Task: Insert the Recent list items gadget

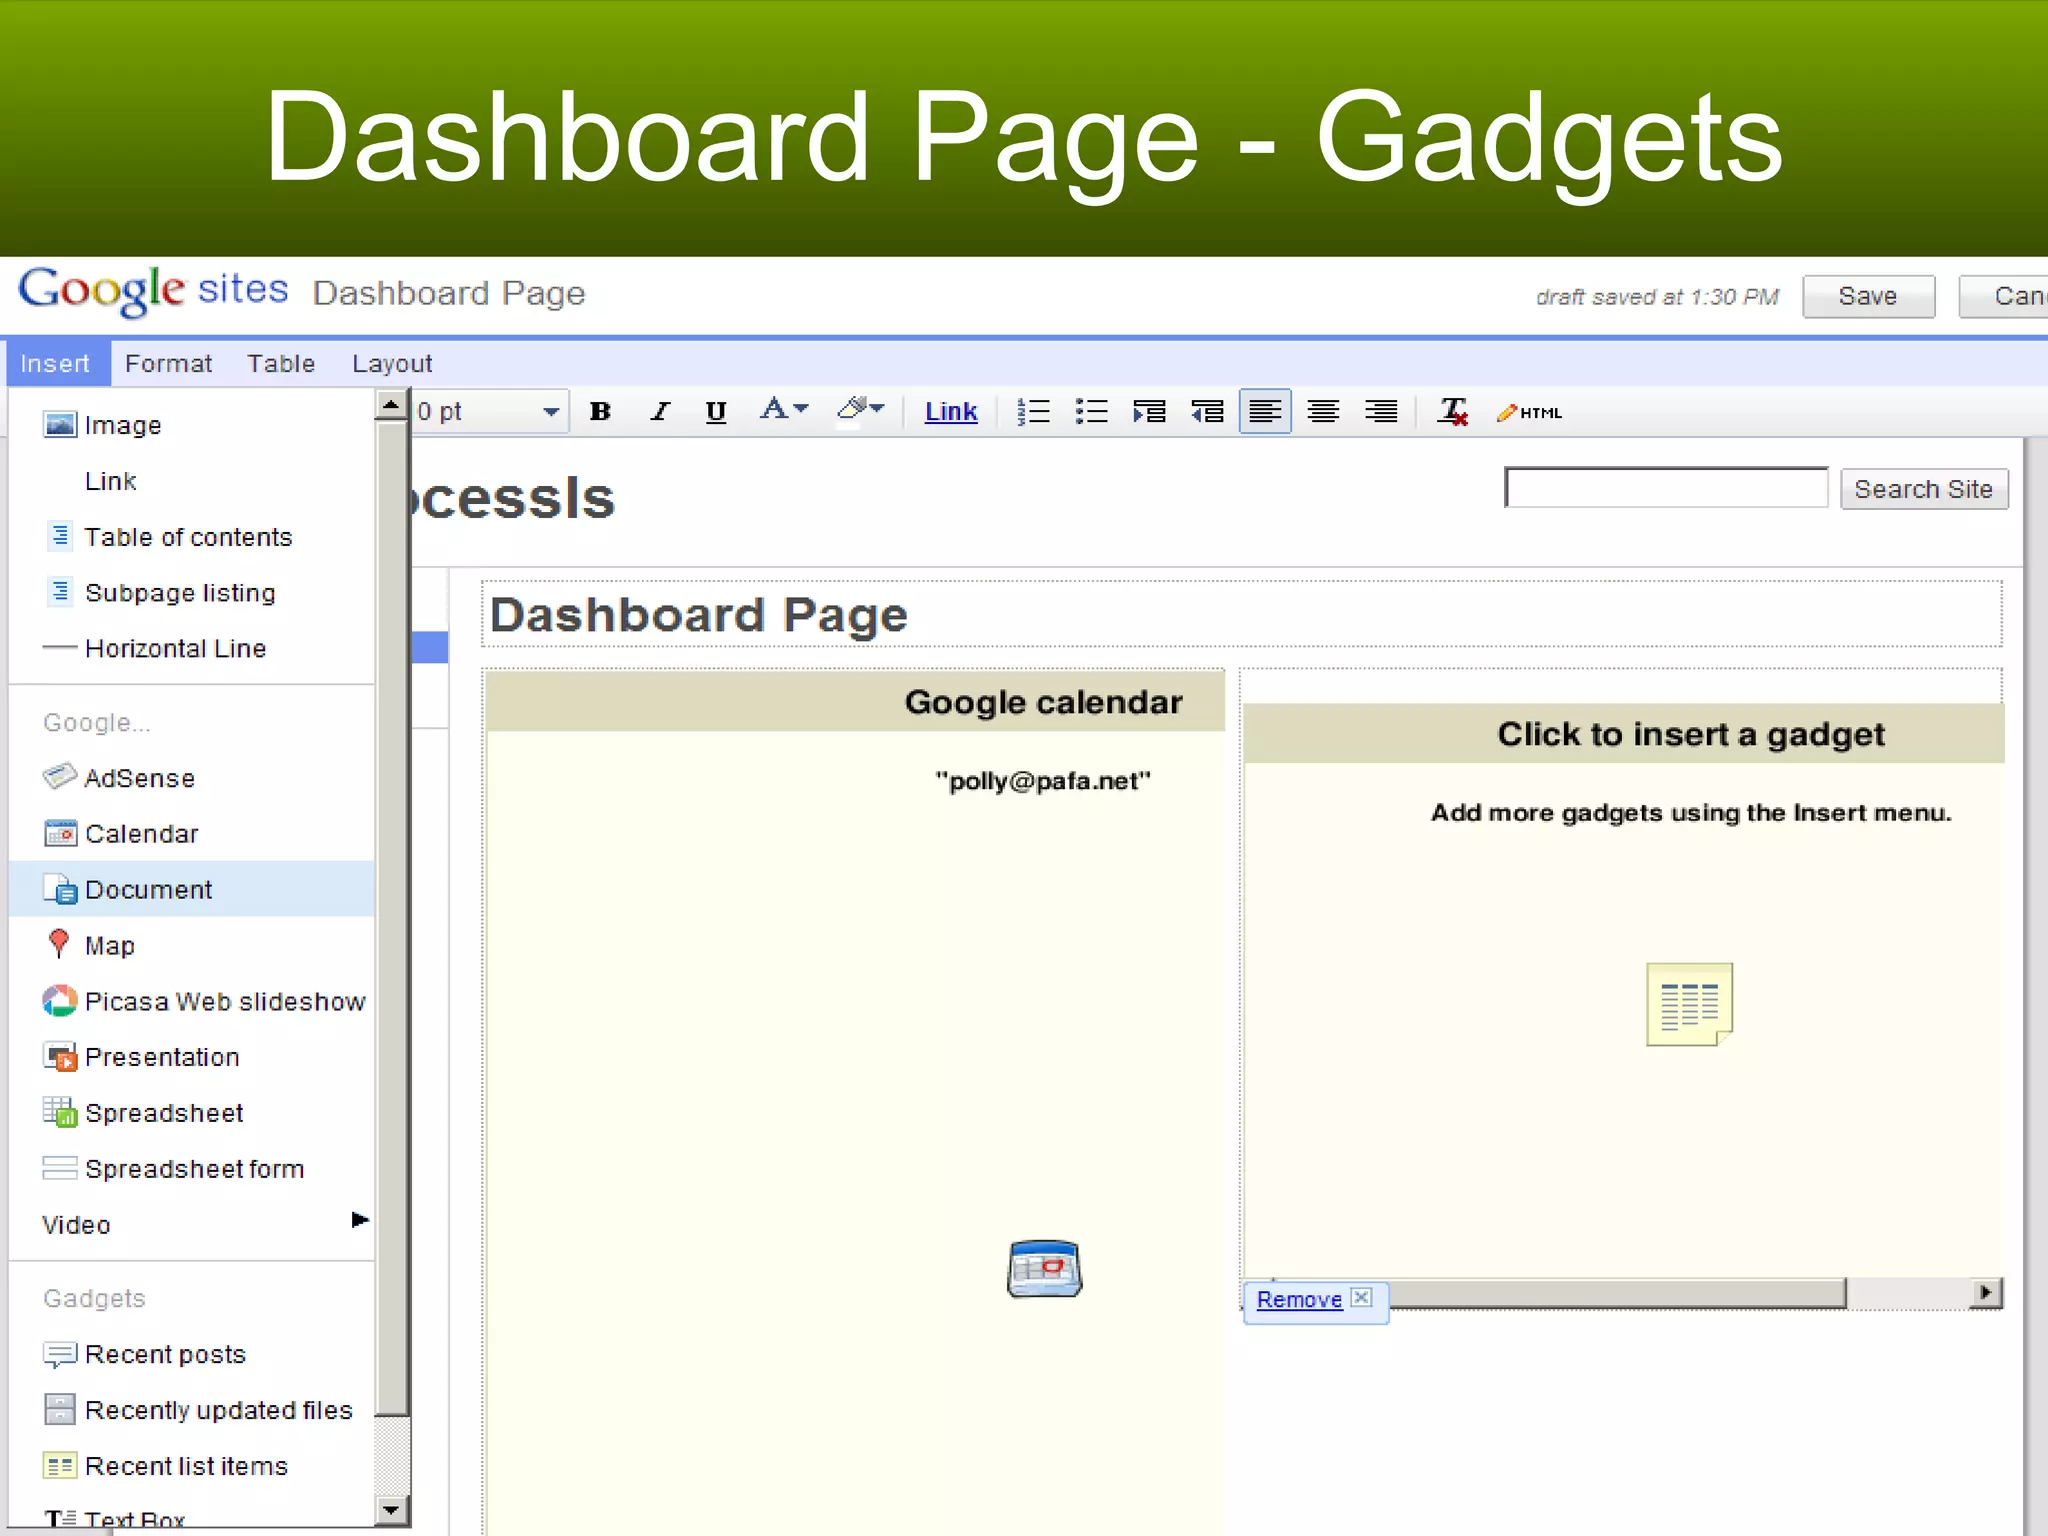Action: (x=192, y=1466)
